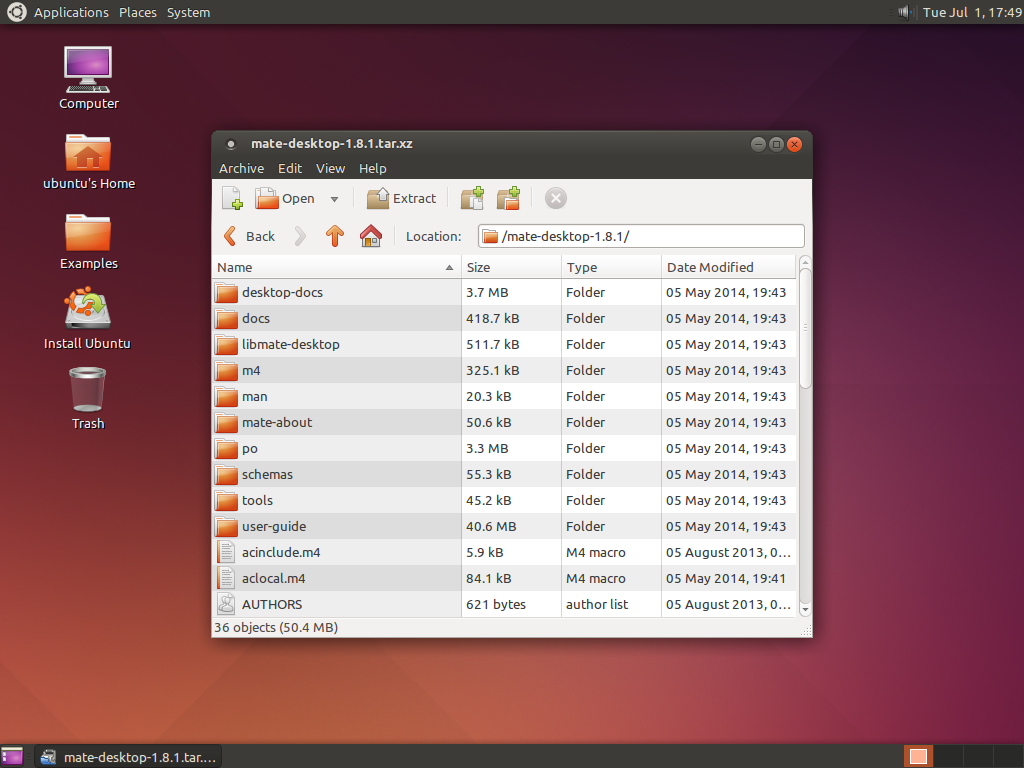Navigate up one level with the arrow icon
The image size is (1024, 768).
[335, 236]
